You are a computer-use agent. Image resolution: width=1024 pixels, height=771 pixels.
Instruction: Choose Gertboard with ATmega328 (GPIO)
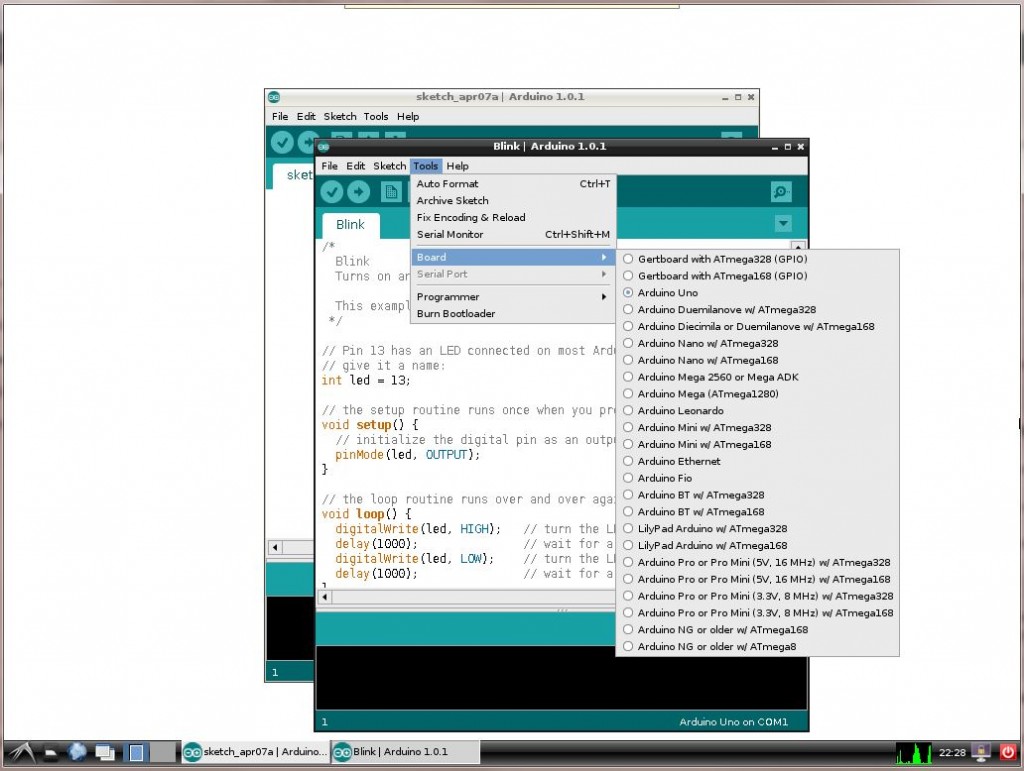[722, 259]
